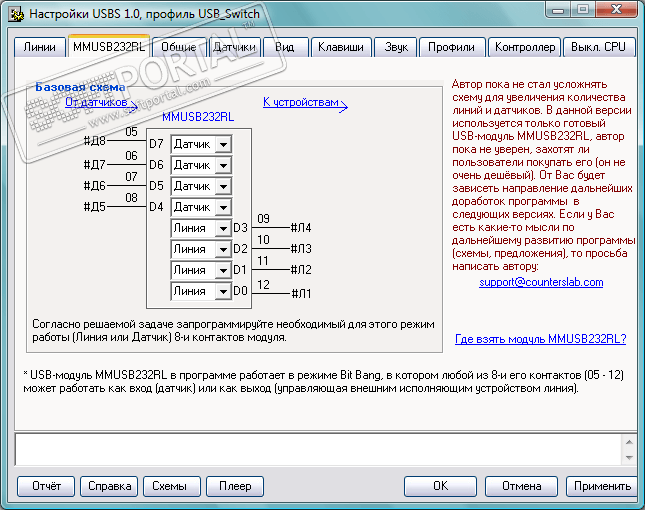Click the app icon in the title bar
This screenshot has width=645, height=510.
(x=17, y=14)
